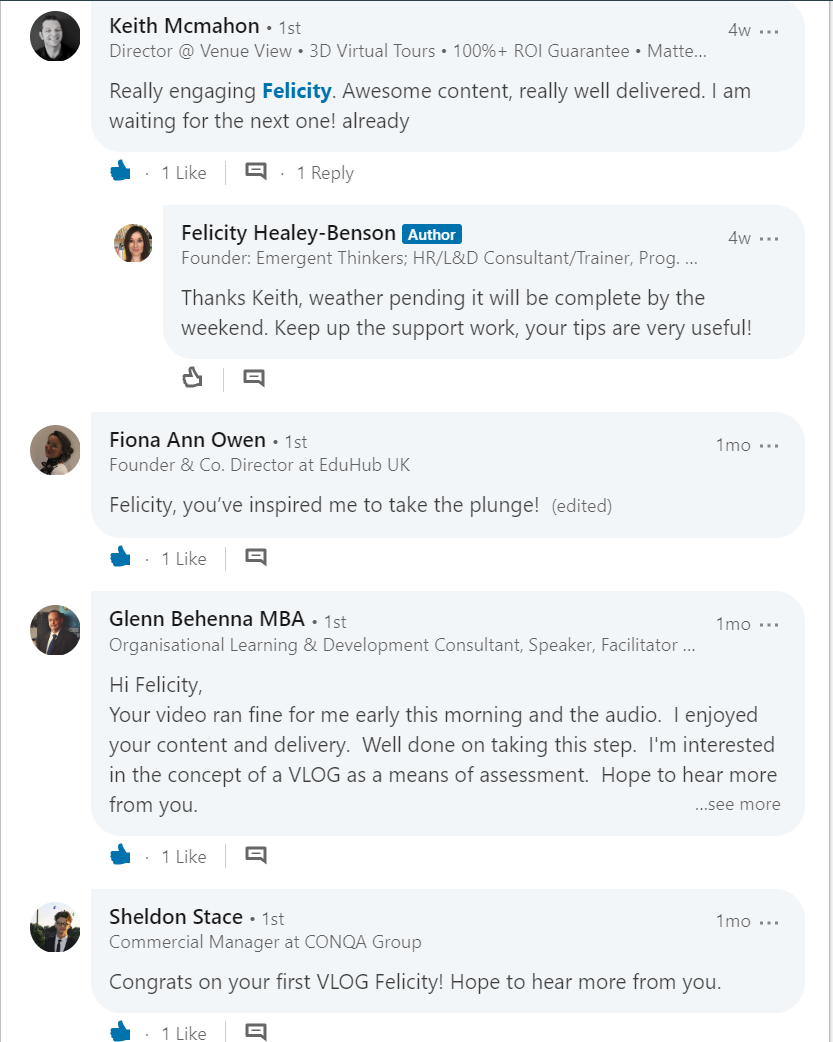Click comment icon under Fiona's comment

point(256,558)
